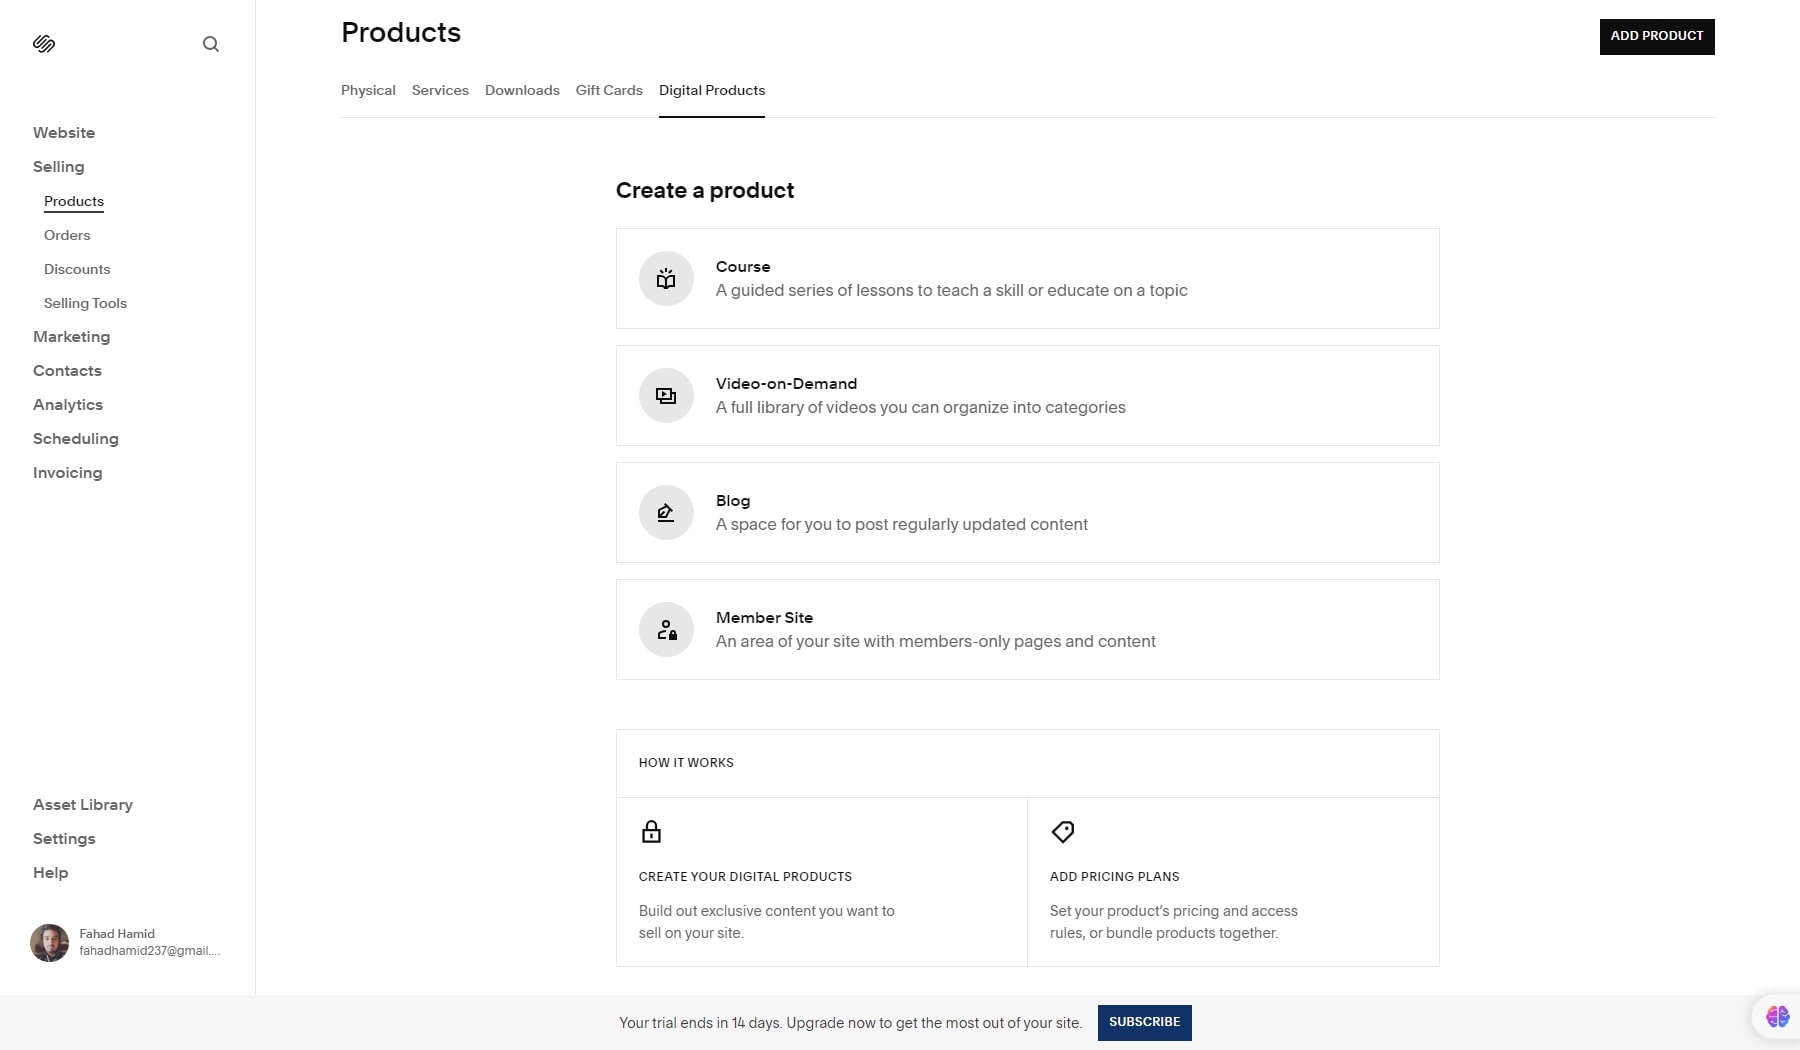This screenshot has height=1050, width=1800.
Task: Open the Asset Library link
Action: [83, 804]
